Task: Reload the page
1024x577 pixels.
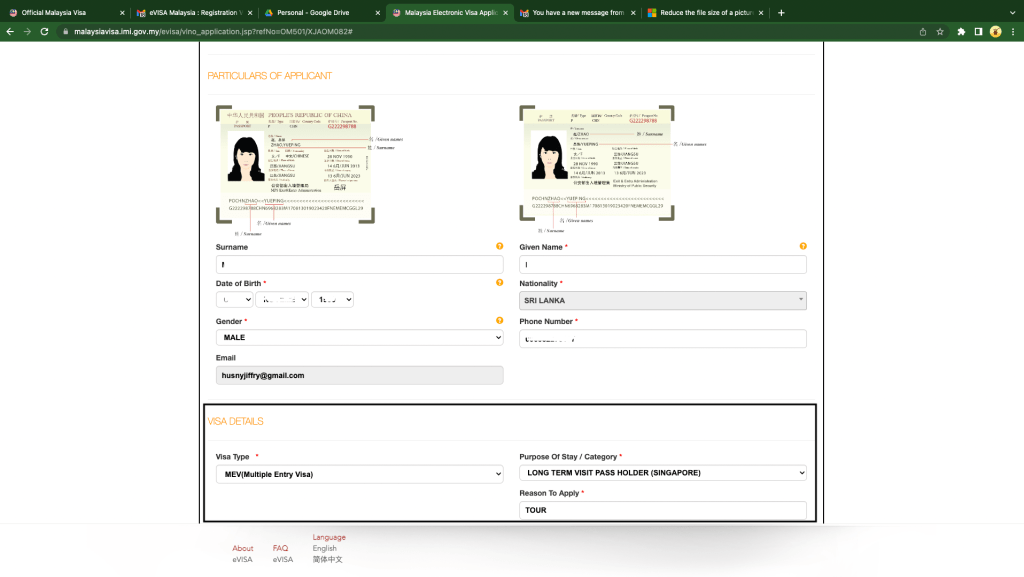Action: tap(44, 31)
